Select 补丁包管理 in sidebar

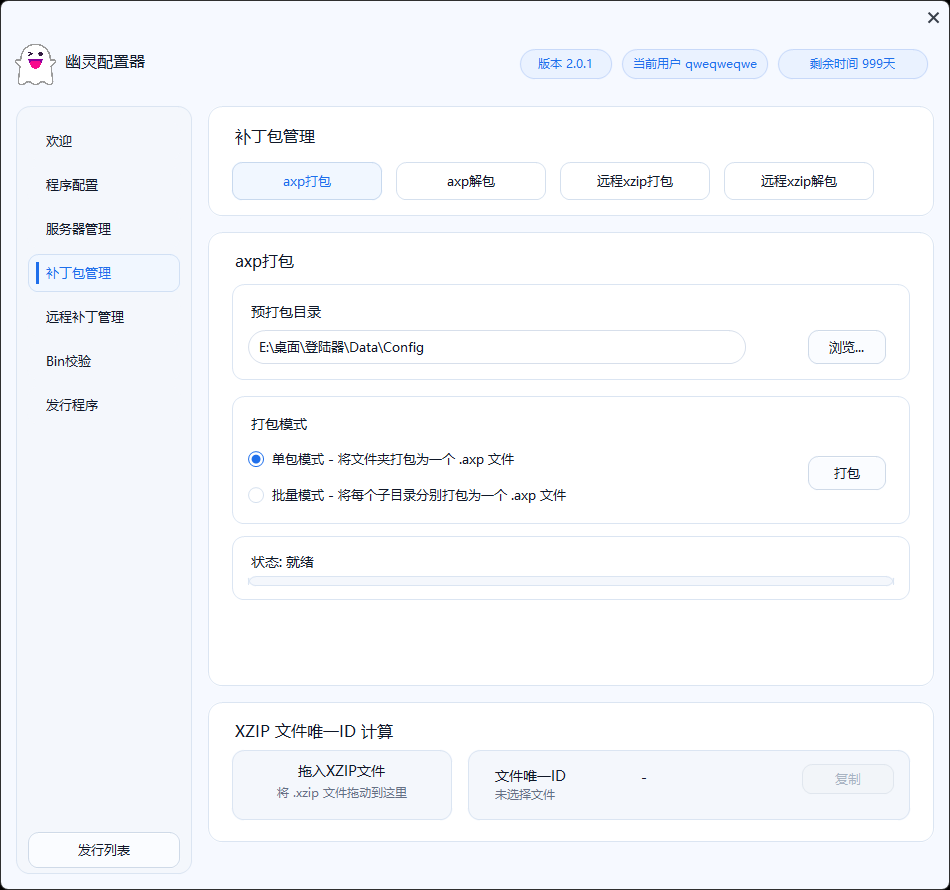click(104, 273)
